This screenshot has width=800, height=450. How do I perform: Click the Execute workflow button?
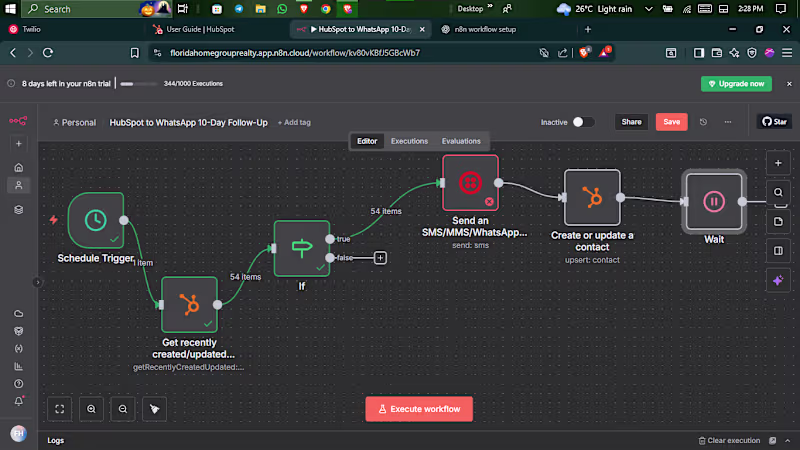tap(419, 409)
